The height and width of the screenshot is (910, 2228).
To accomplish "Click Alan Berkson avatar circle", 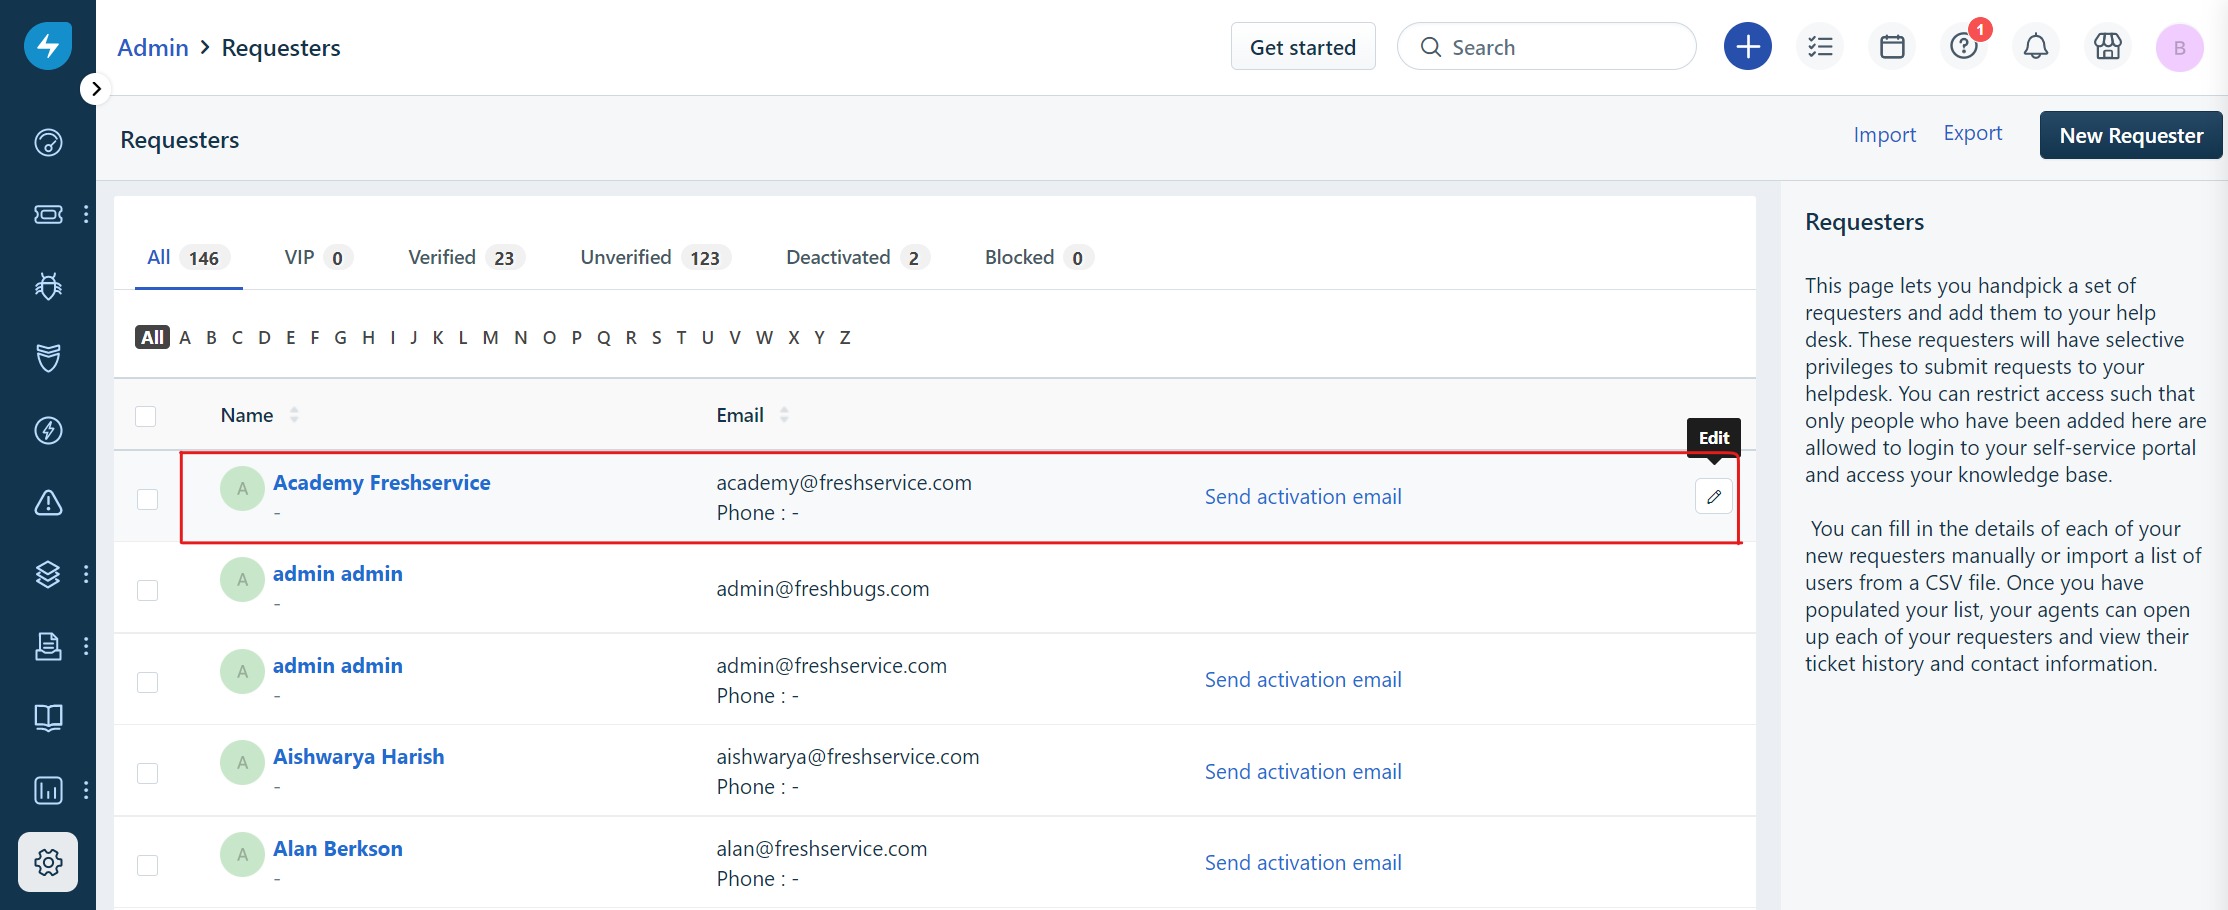I will pyautogui.click(x=242, y=855).
